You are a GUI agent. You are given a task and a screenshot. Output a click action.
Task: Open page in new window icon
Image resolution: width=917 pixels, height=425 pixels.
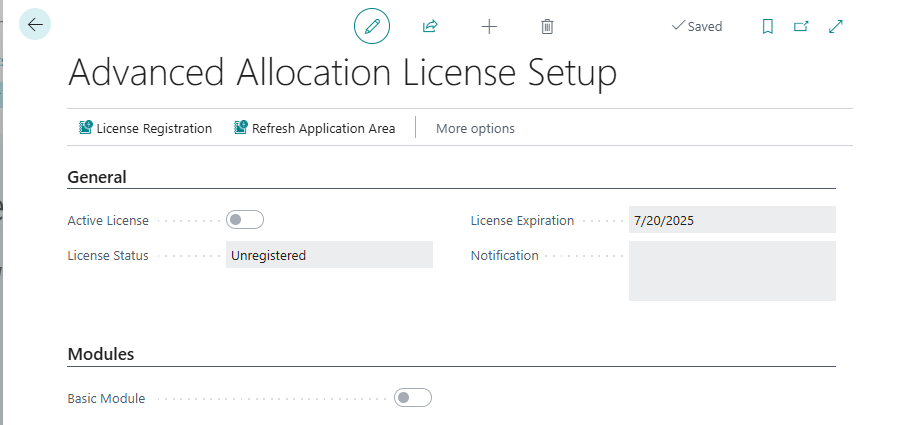[x=801, y=26]
